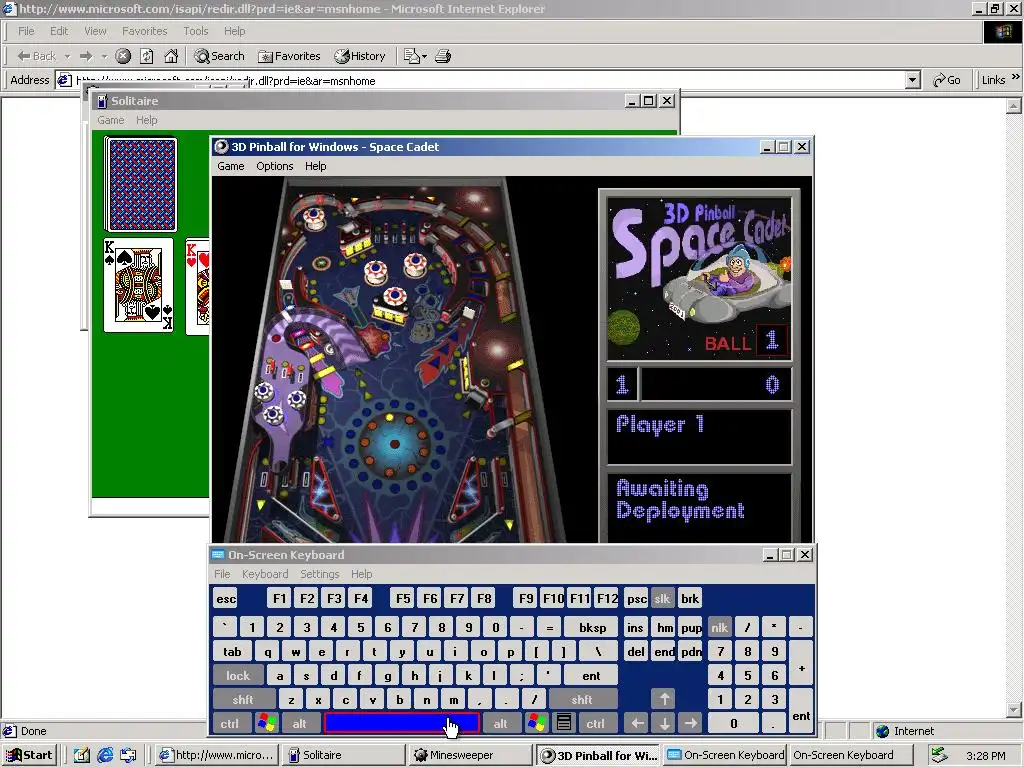Open the Help menu in Solitaire window

[146, 120]
